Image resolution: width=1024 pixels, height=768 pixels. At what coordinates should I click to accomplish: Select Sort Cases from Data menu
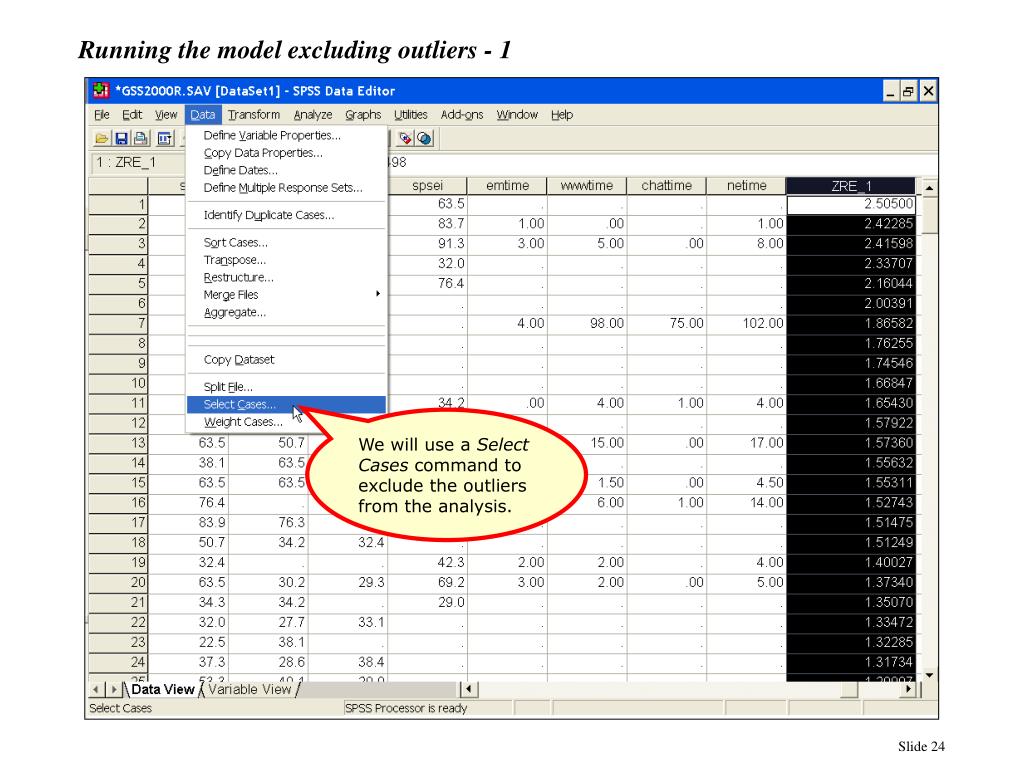coord(286,242)
